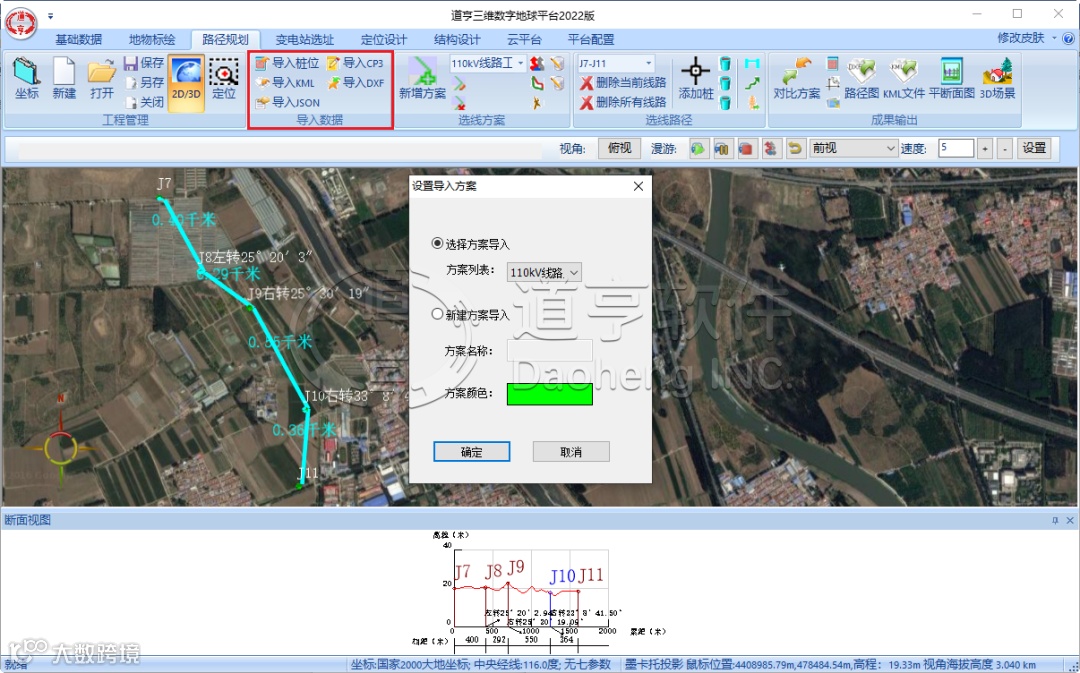Expand the J7-J11 route dropdown
The image size is (1080, 673).
click(648, 63)
